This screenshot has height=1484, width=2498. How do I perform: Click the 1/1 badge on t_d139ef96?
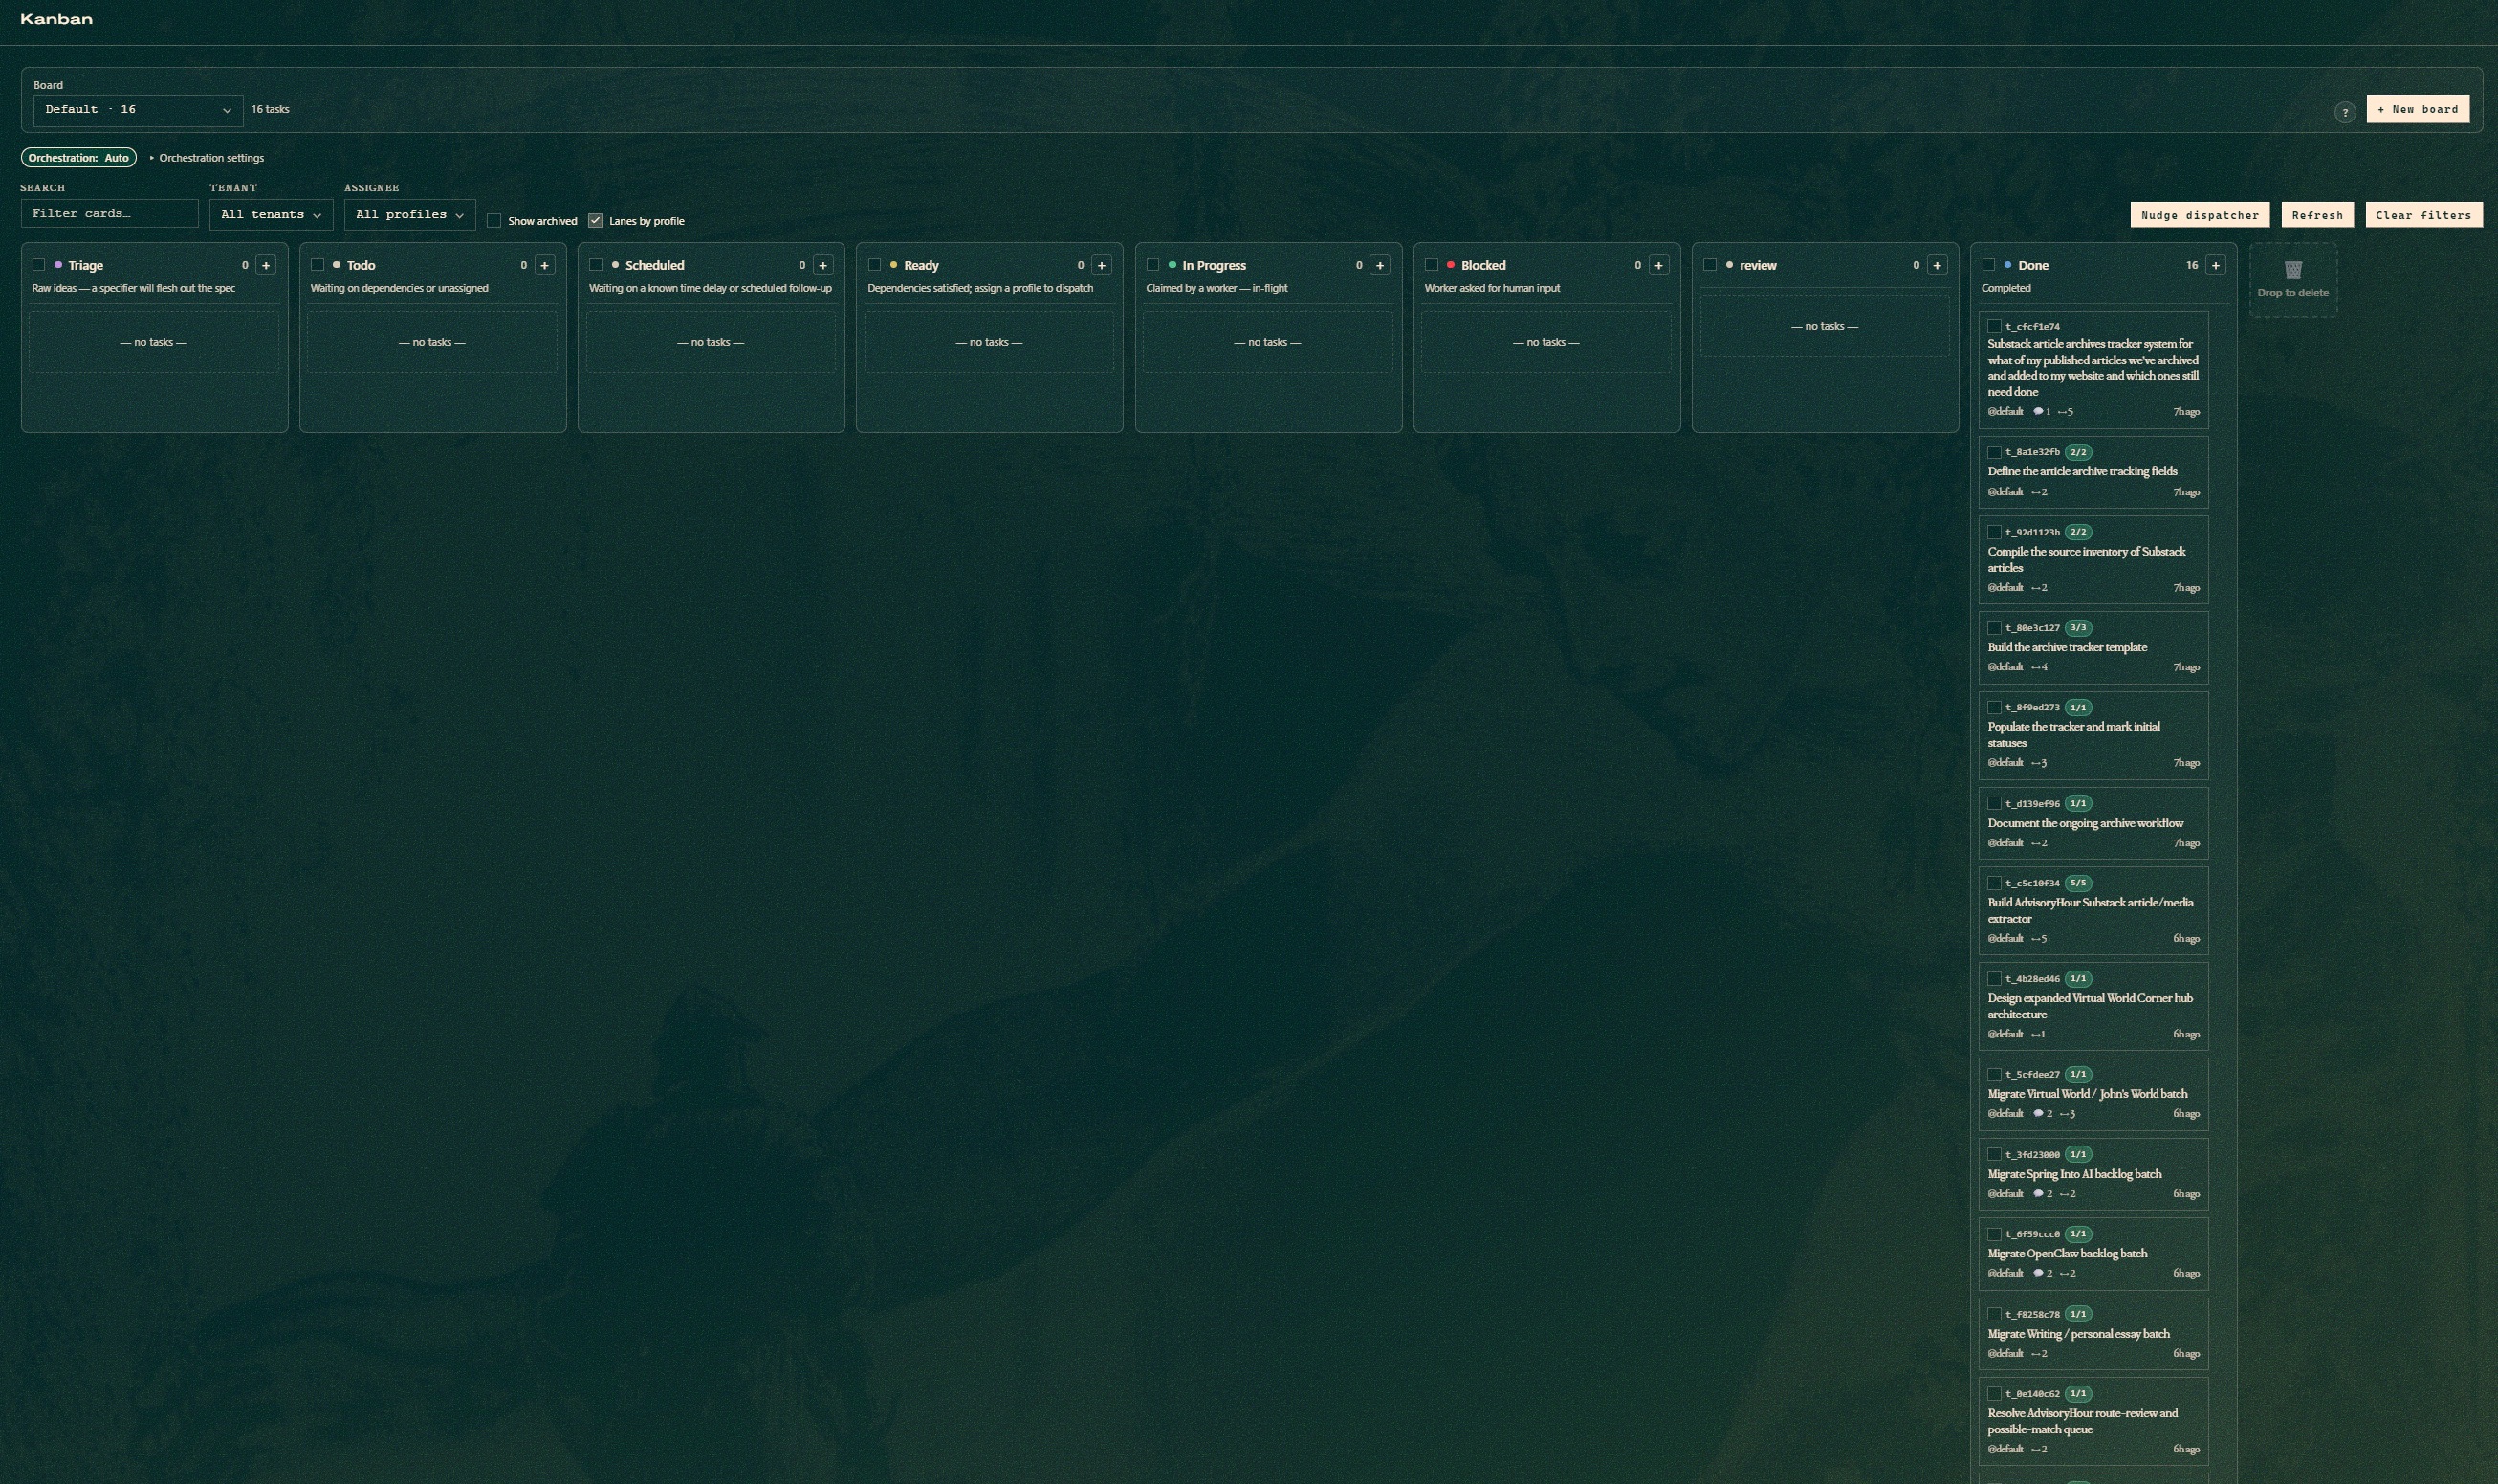(x=2078, y=803)
